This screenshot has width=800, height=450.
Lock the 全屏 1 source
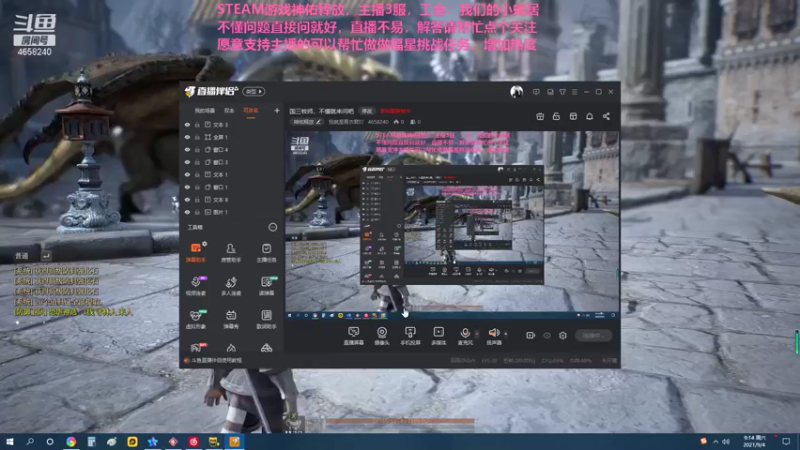tap(197, 137)
